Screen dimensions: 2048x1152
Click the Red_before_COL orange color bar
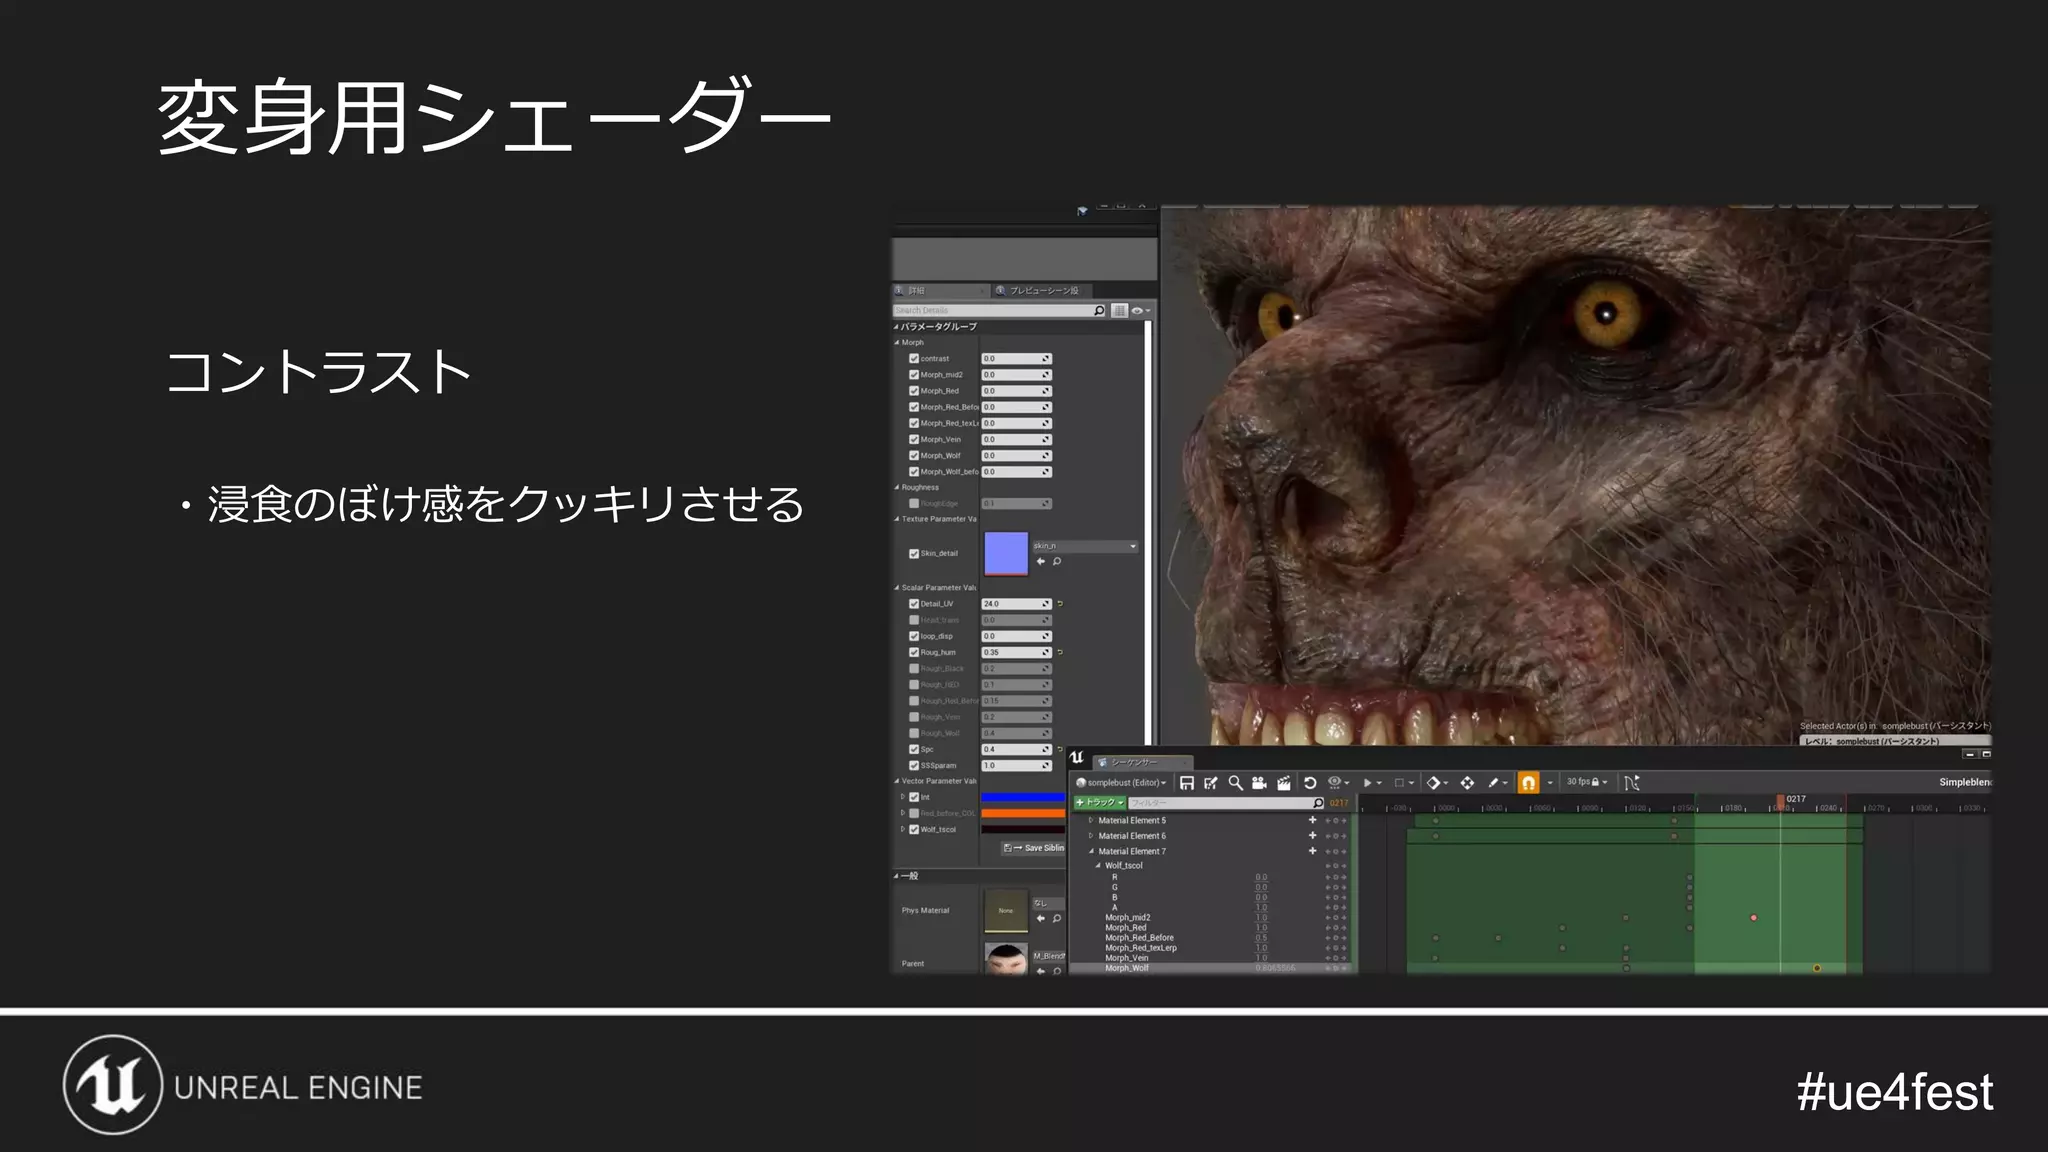pyautogui.click(x=1023, y=814)
